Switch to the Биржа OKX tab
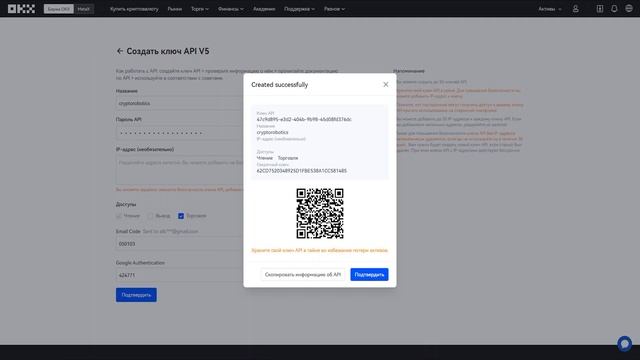This screenshot has height=360, width=640. coord(59,9)
